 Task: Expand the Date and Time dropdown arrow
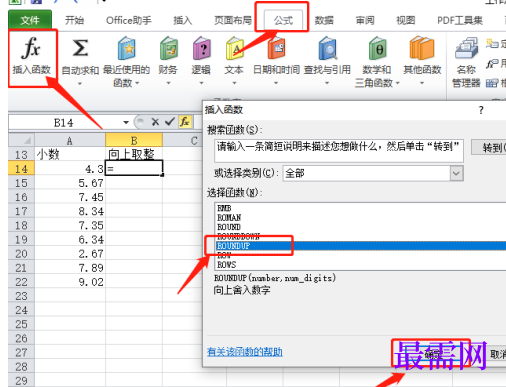point(276,83)
